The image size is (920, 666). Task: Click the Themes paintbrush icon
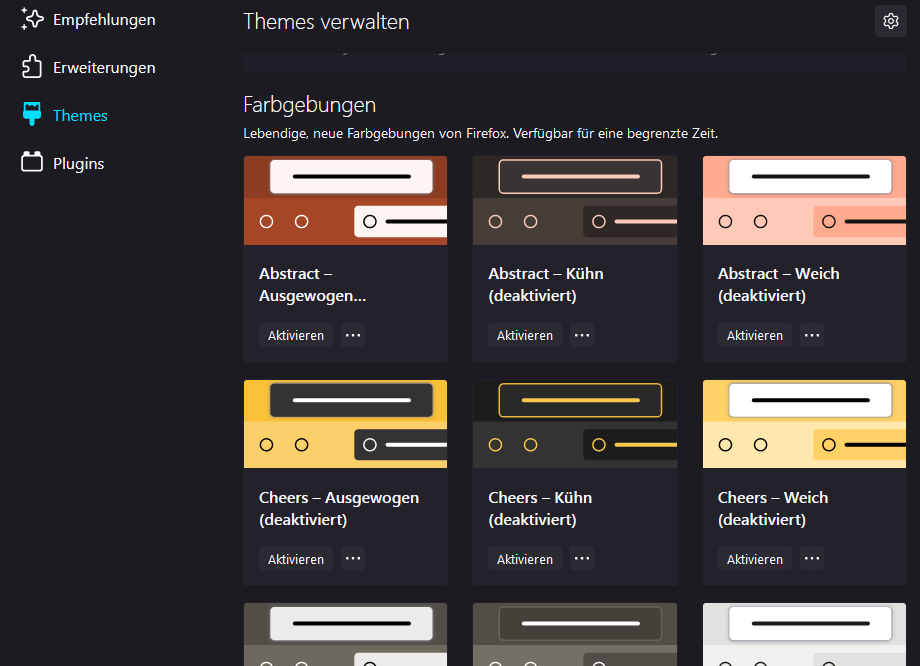pos(32,114)
